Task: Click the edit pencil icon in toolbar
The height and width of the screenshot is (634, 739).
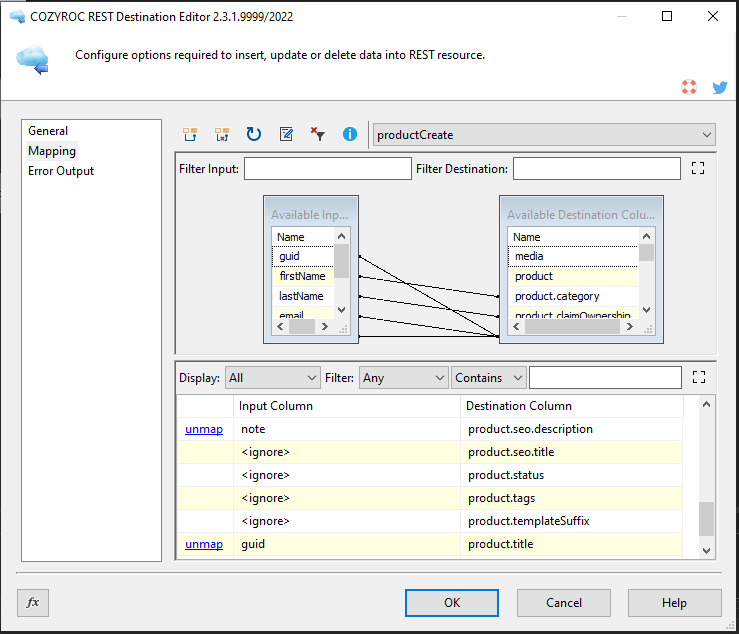Action: tap(286, 134)
